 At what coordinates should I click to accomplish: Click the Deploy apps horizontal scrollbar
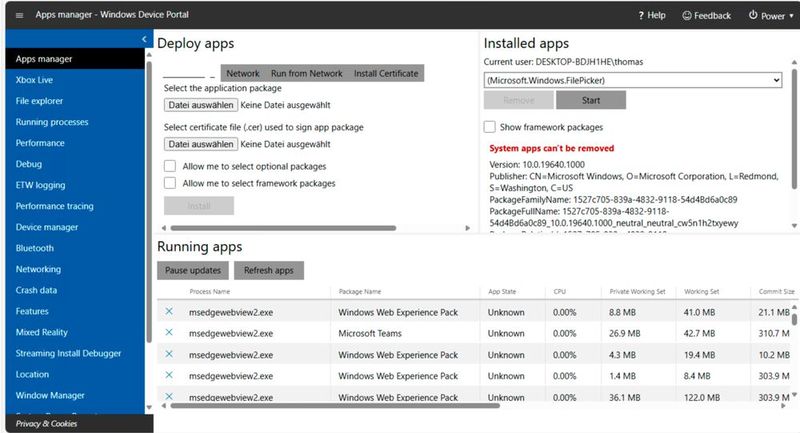coord(283,228)
